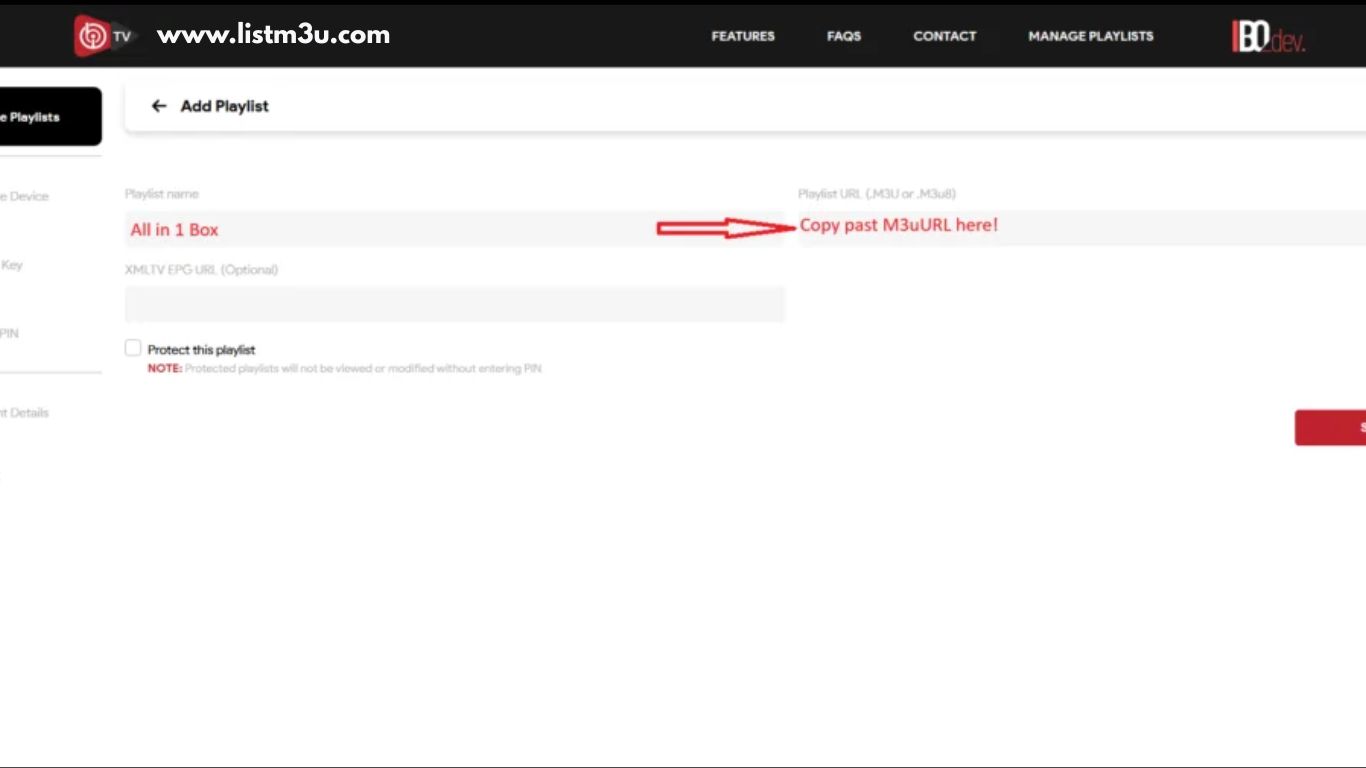Click the red Save button
This screenshot has width=1366, height=768.
tap(1340, 427)
